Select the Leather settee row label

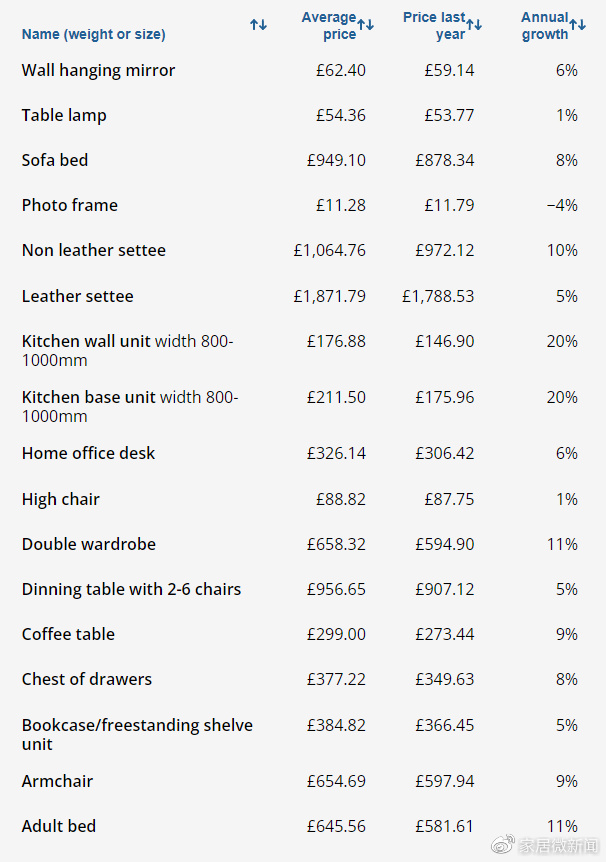click(x=77, y=296)
